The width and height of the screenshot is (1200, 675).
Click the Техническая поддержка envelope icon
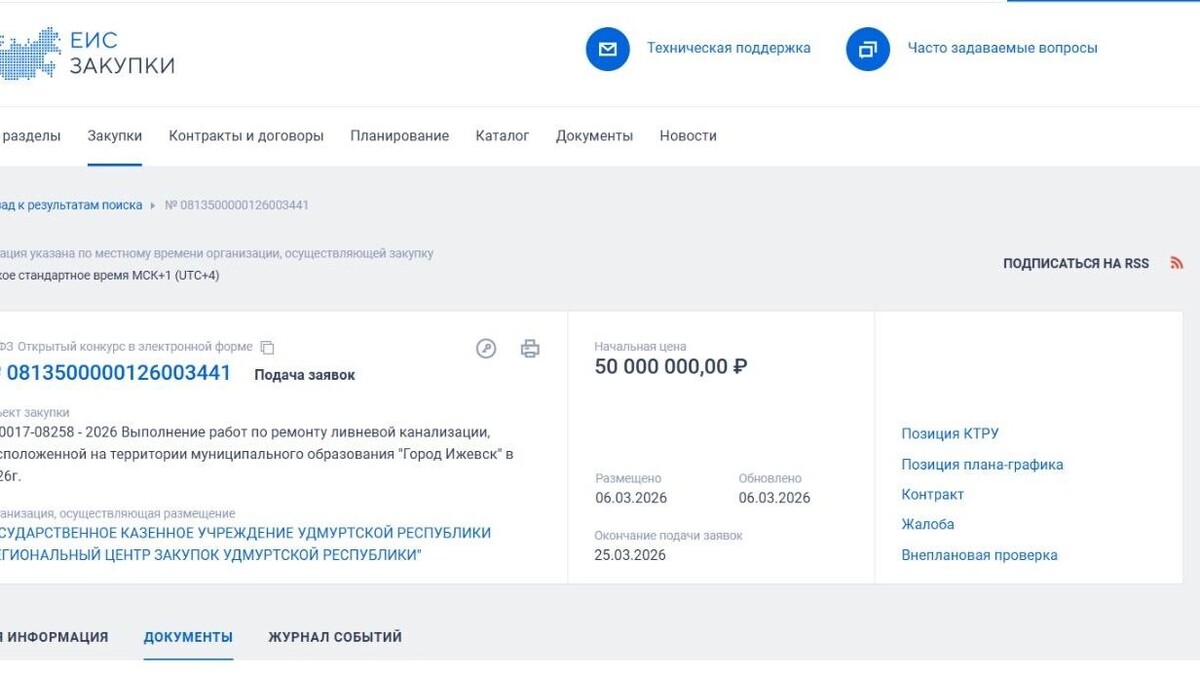[607, 48]
